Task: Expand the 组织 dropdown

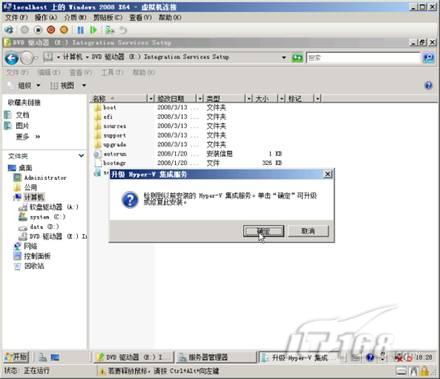Action: pos(29,85)
